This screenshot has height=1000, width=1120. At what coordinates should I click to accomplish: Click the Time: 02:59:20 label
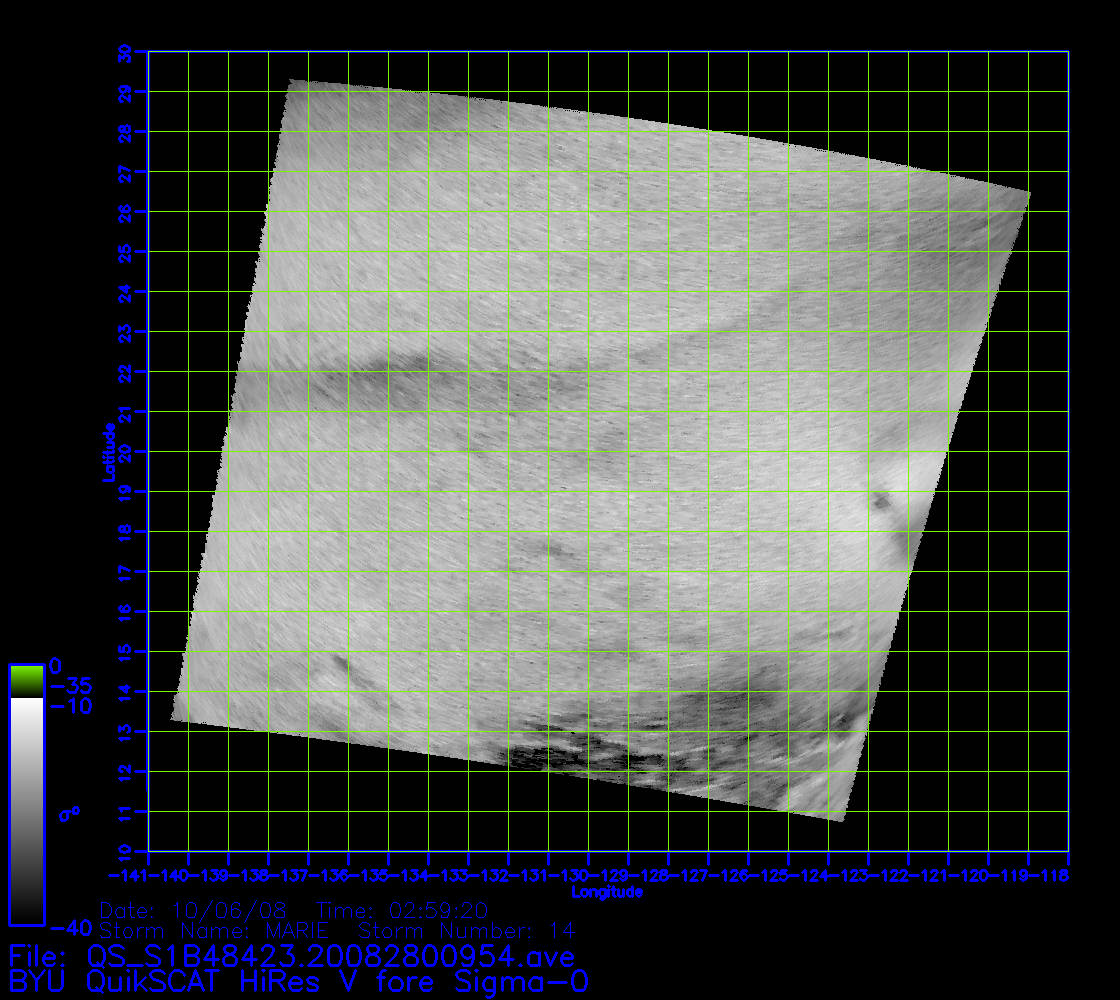click(x=402, y=911)
